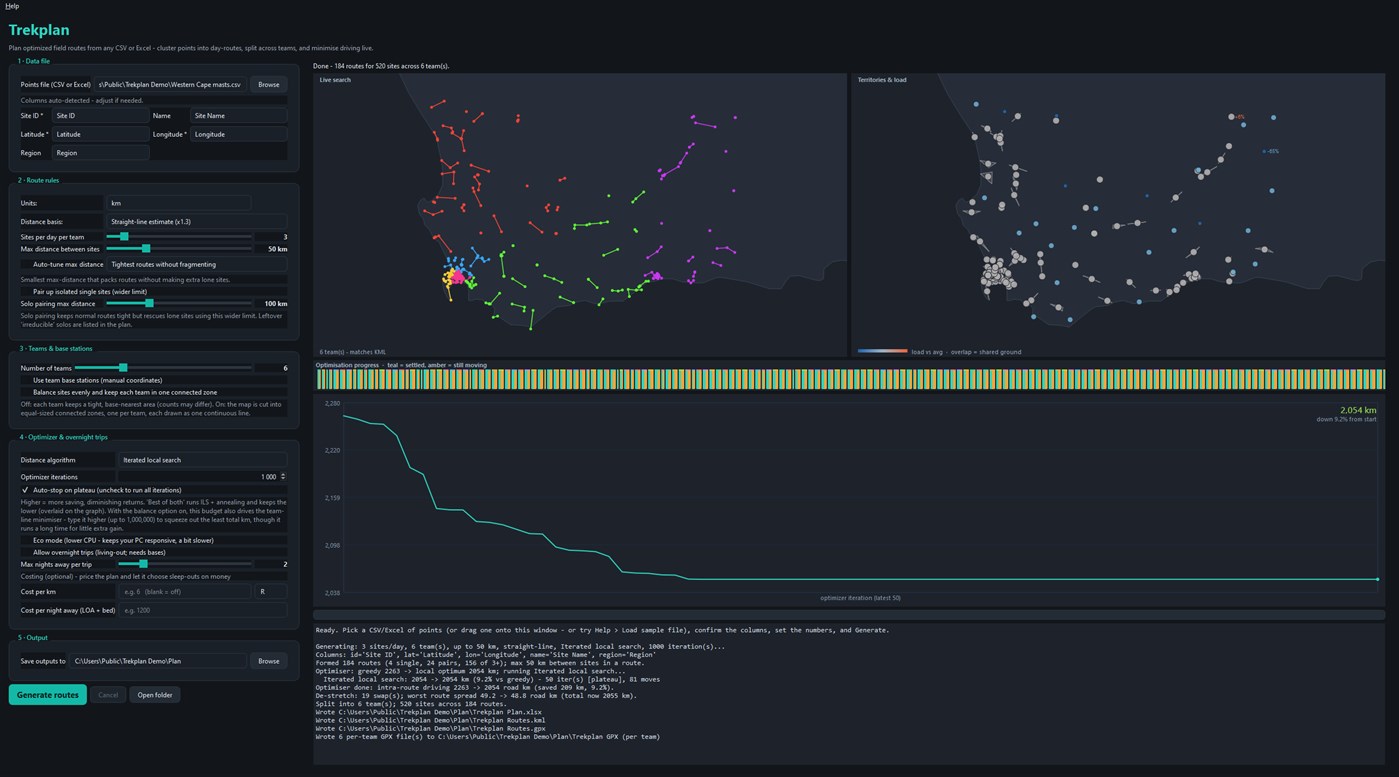Open the Site ID column dropdown

point(100,116)
